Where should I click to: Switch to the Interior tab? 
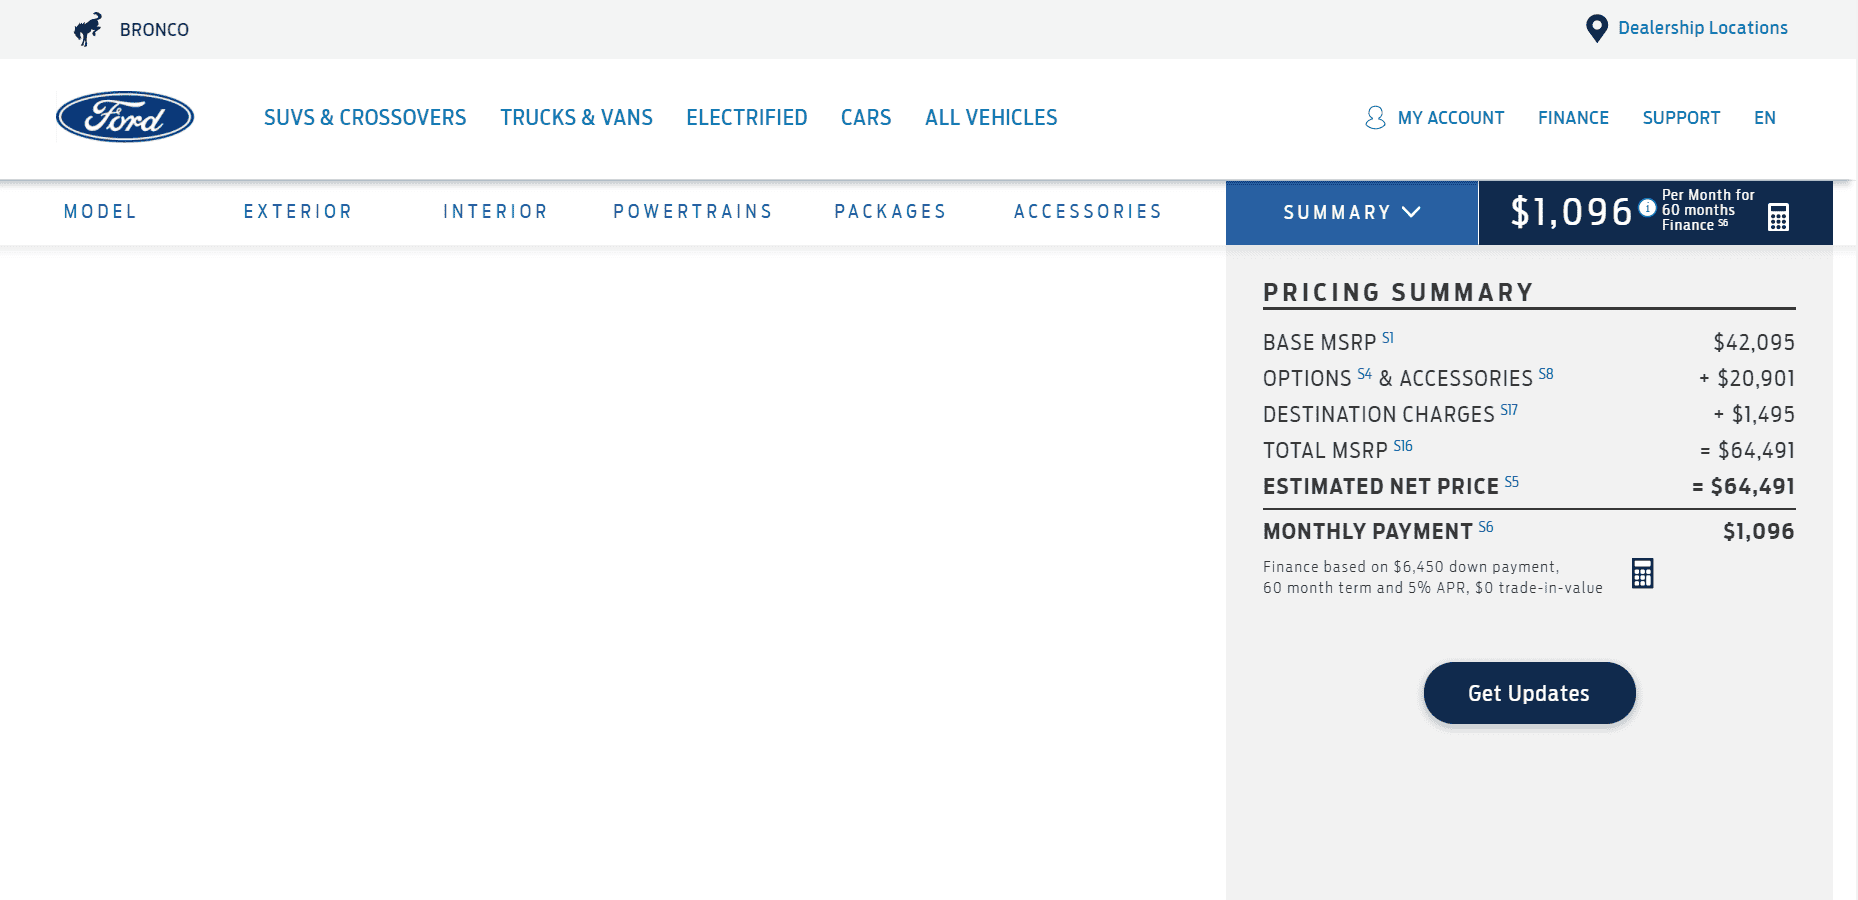point(495,212)
